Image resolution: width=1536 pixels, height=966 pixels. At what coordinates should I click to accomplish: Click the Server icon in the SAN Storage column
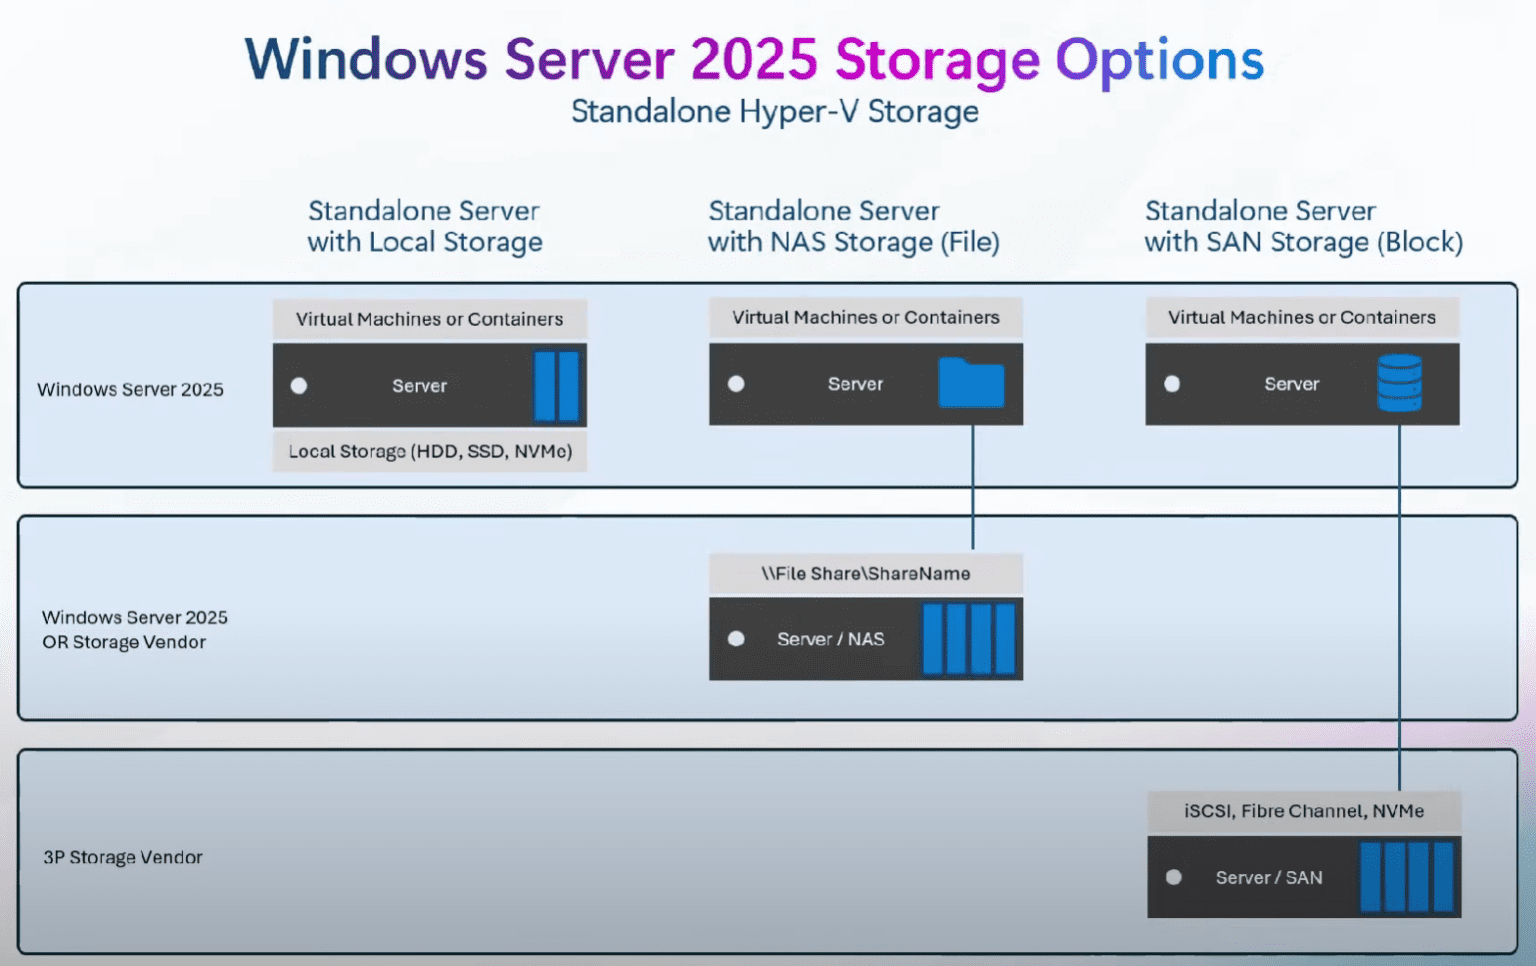(1291, 383)
